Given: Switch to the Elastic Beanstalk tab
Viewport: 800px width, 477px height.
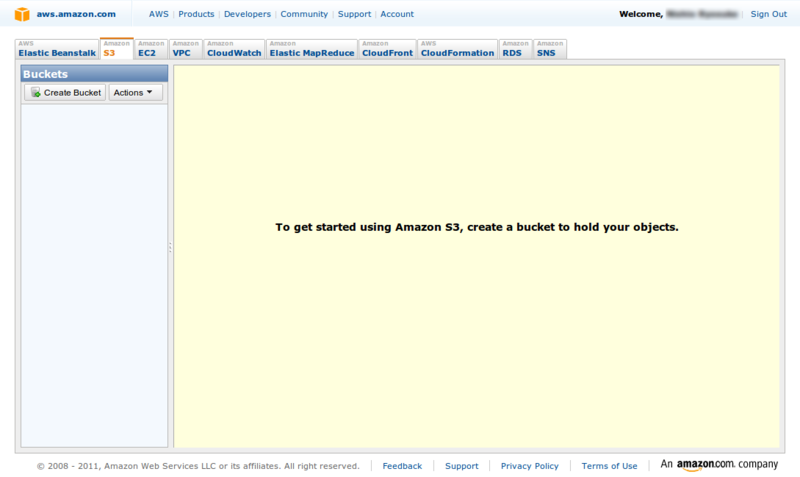Looking at the screenshot, I should pyautogui.click(x=57, y=49).
